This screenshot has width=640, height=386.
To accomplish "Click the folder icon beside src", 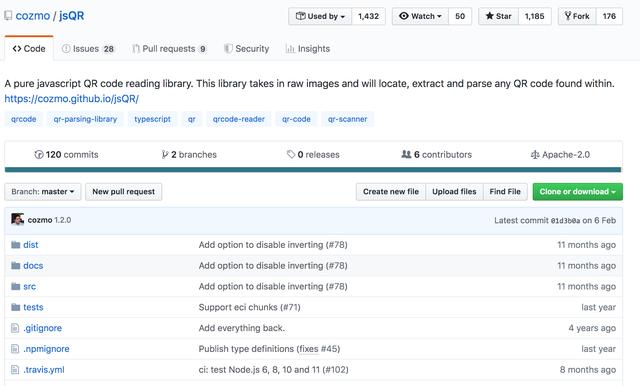I will (x=16, y=286).
